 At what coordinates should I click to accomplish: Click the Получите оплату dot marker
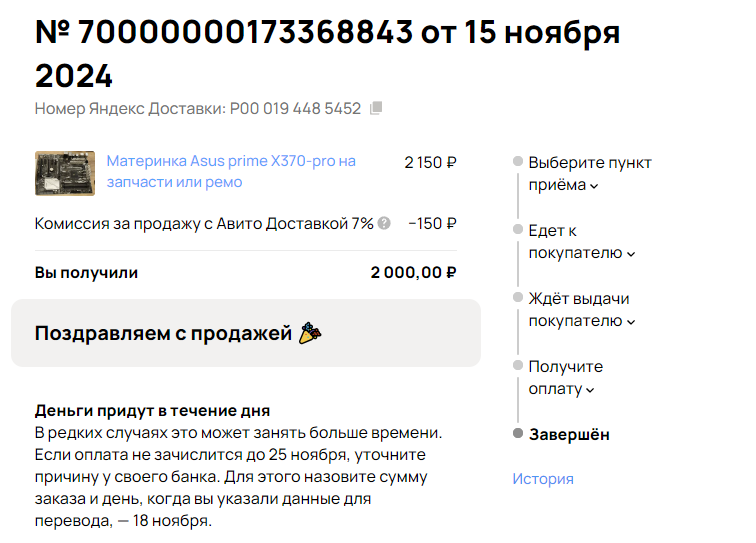[x=518, y=365]
